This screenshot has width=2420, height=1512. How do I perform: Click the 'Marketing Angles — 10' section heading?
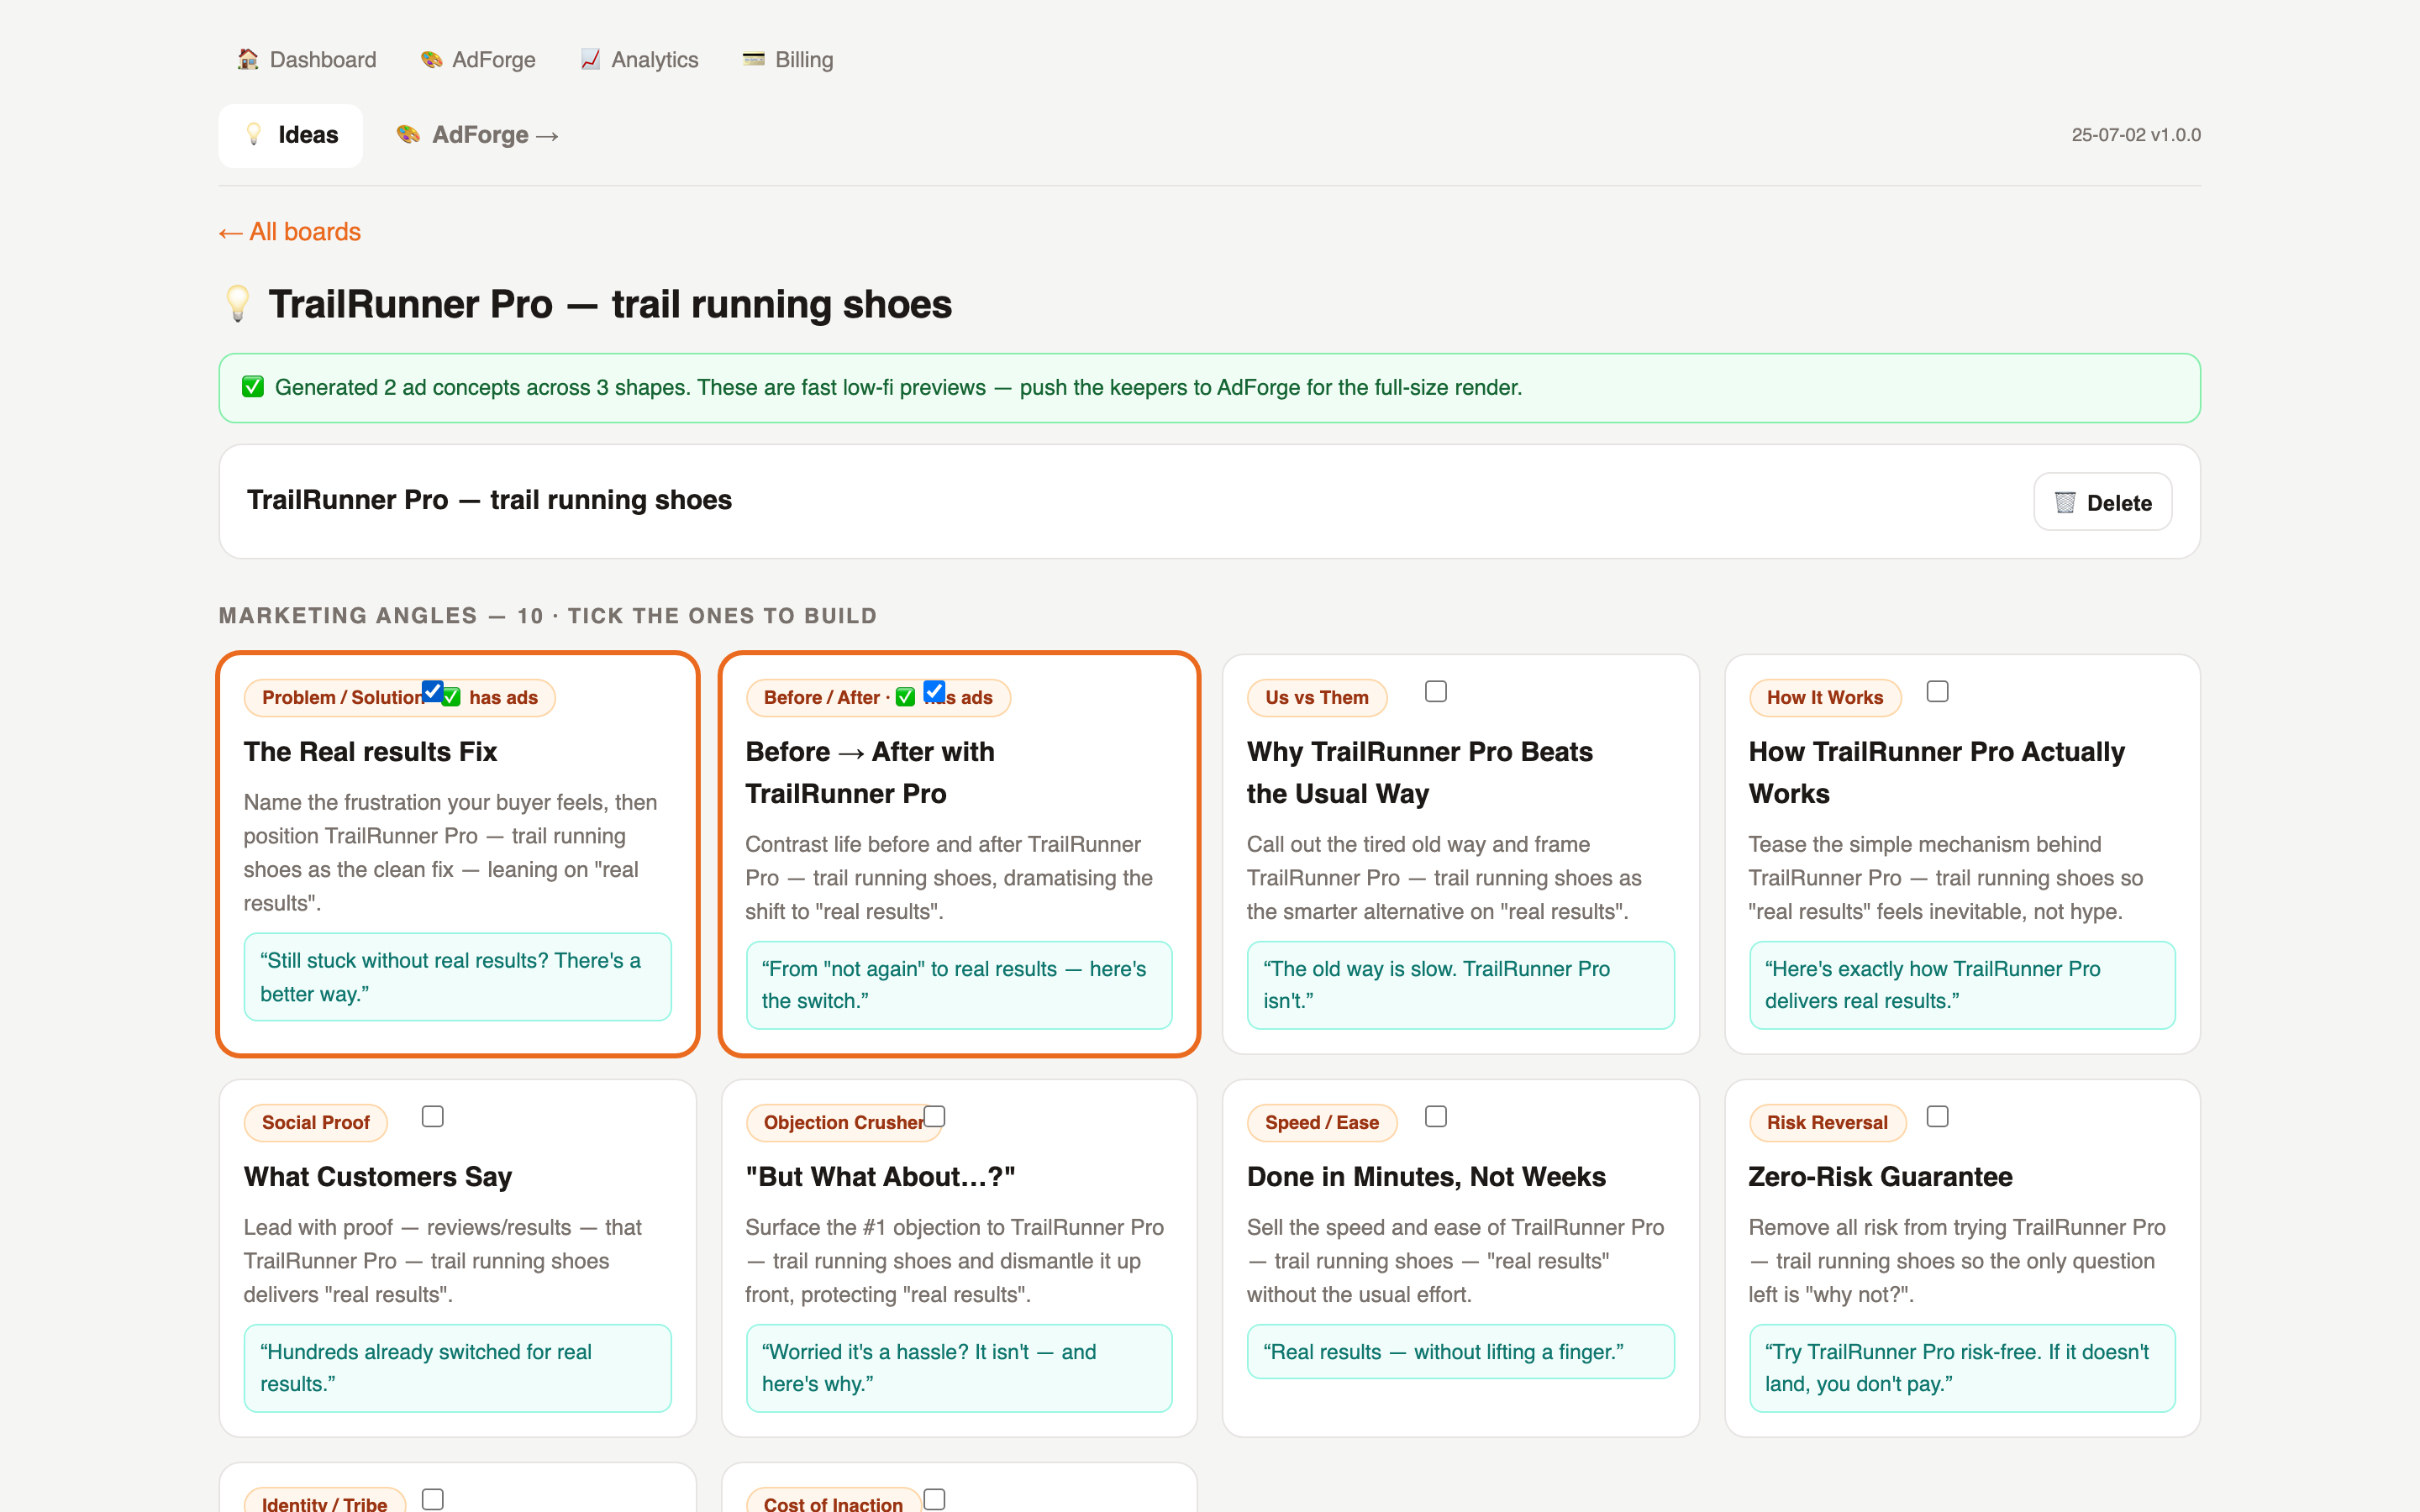click(x=548, y=616)
